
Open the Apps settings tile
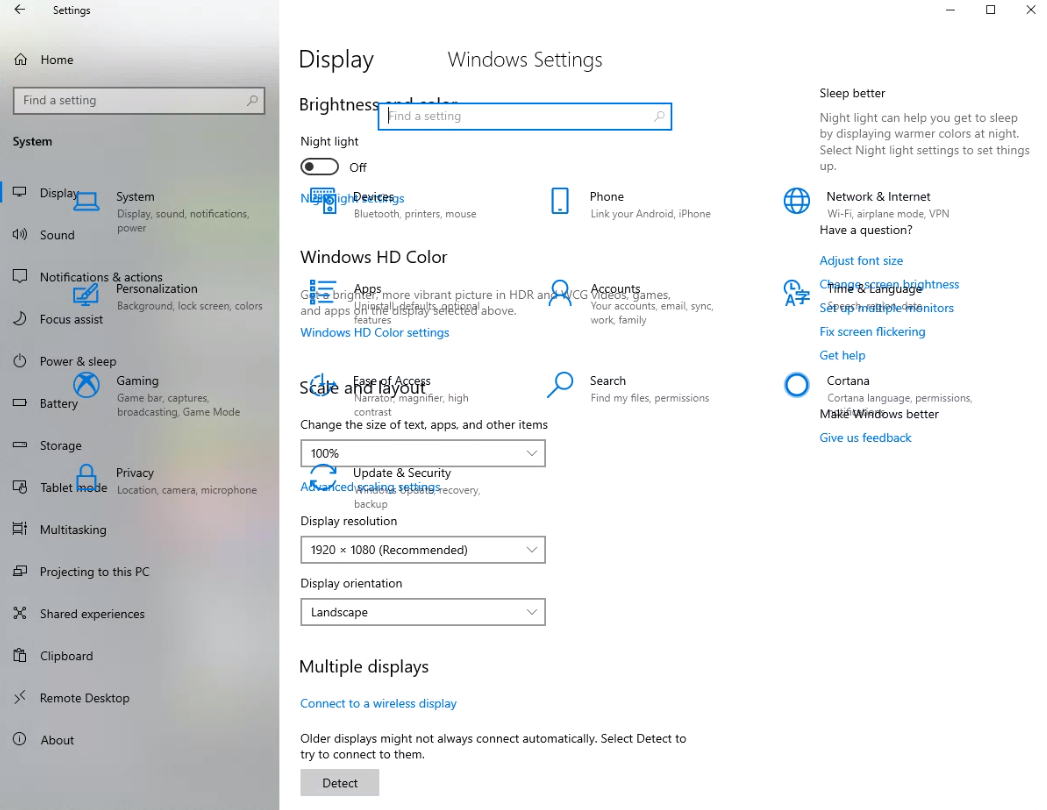click(x=394, y=303)
